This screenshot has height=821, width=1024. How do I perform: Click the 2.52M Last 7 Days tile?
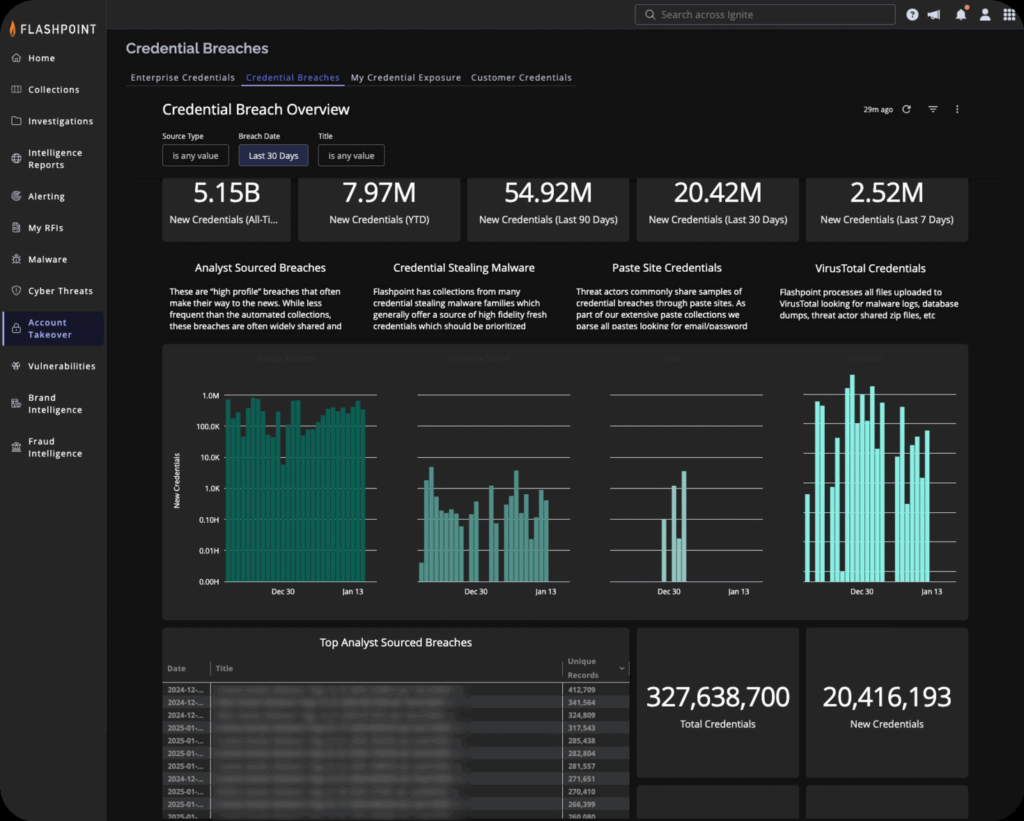coord(887,209)
